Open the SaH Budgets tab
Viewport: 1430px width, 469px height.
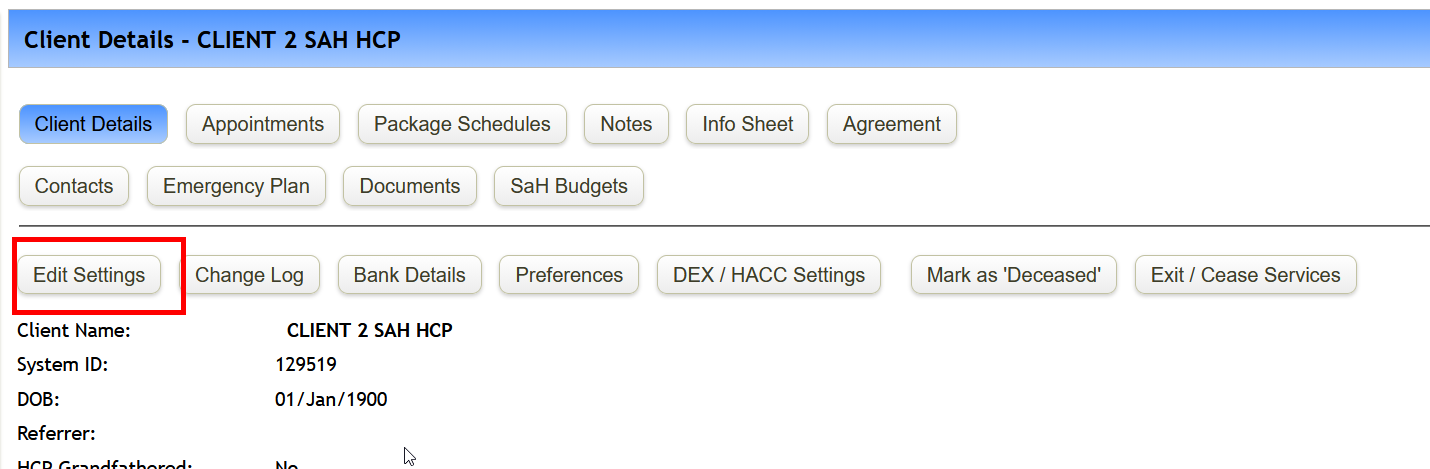569,187
